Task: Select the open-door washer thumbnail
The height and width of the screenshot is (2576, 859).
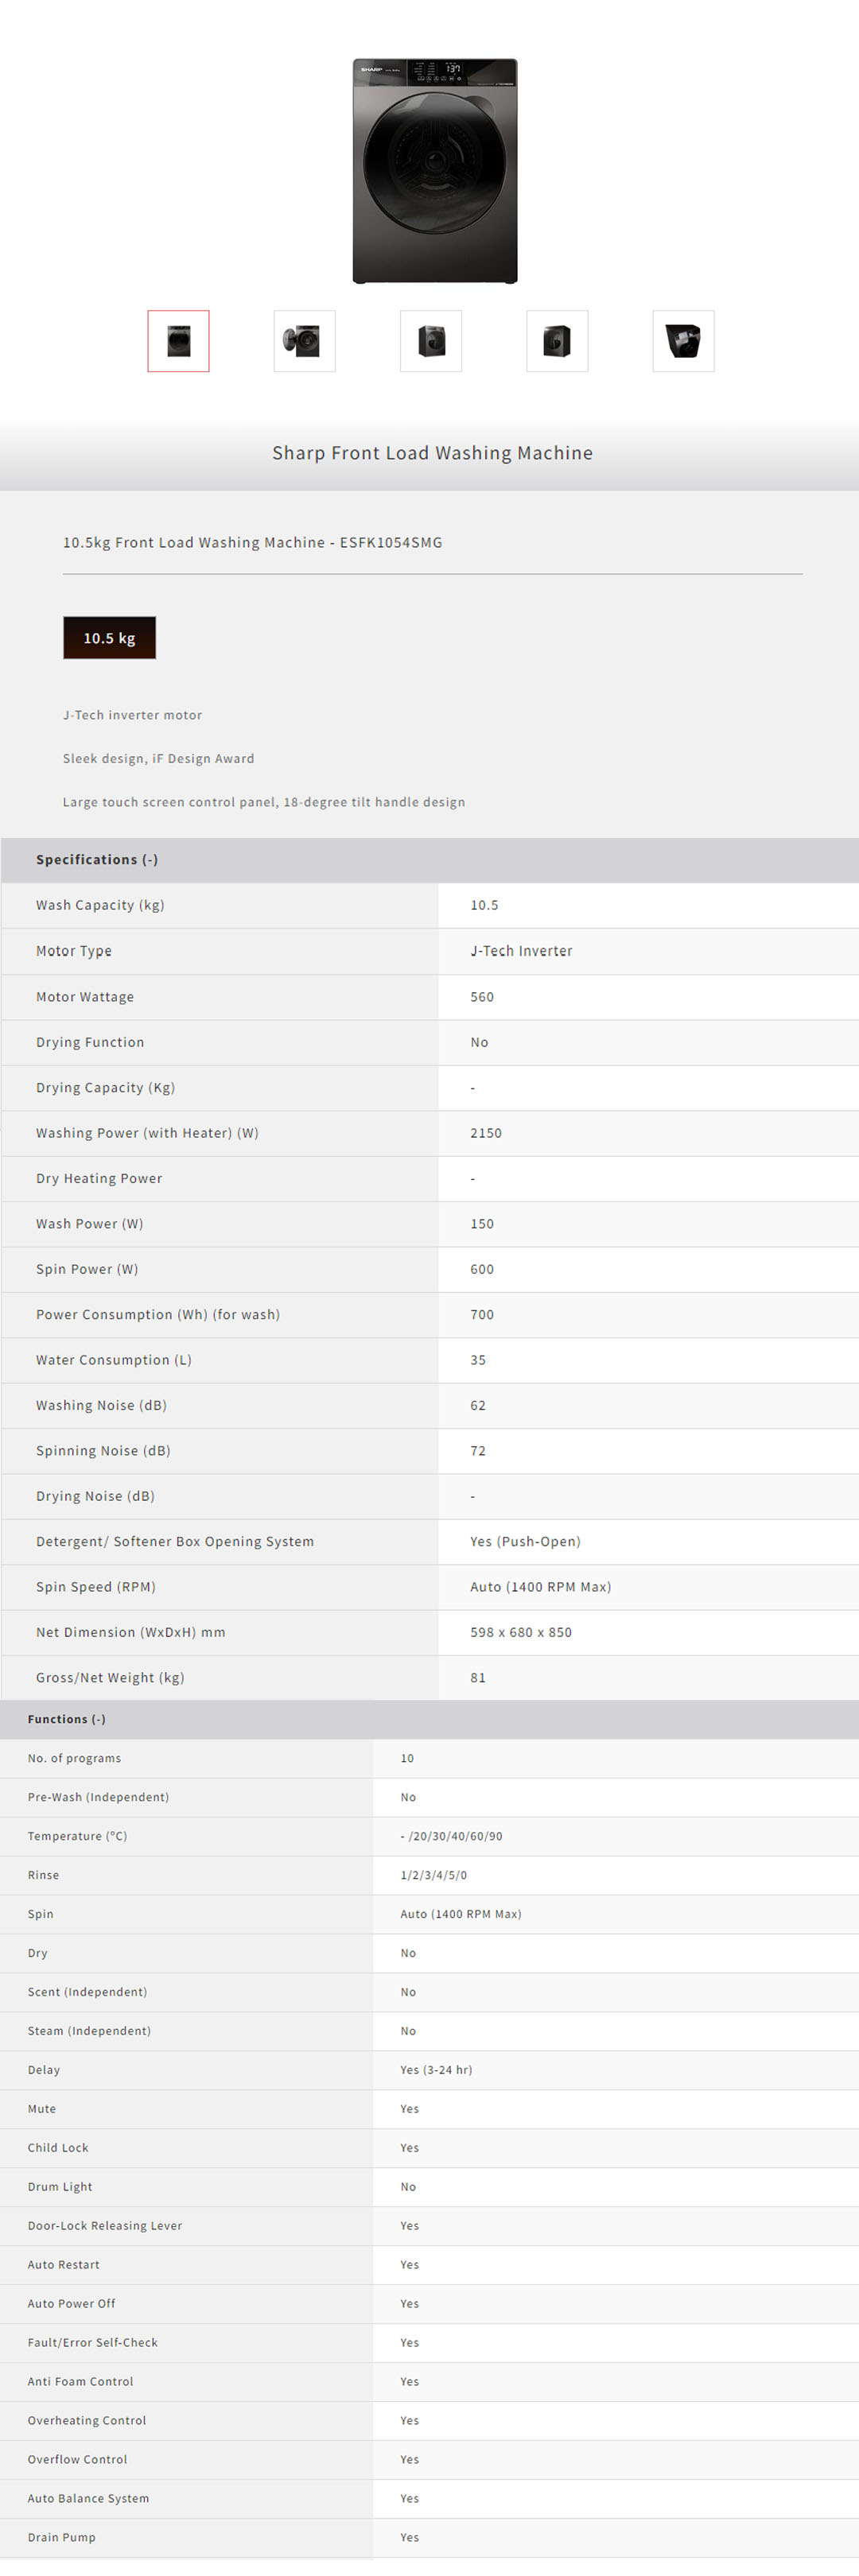Action: (304, 341)
